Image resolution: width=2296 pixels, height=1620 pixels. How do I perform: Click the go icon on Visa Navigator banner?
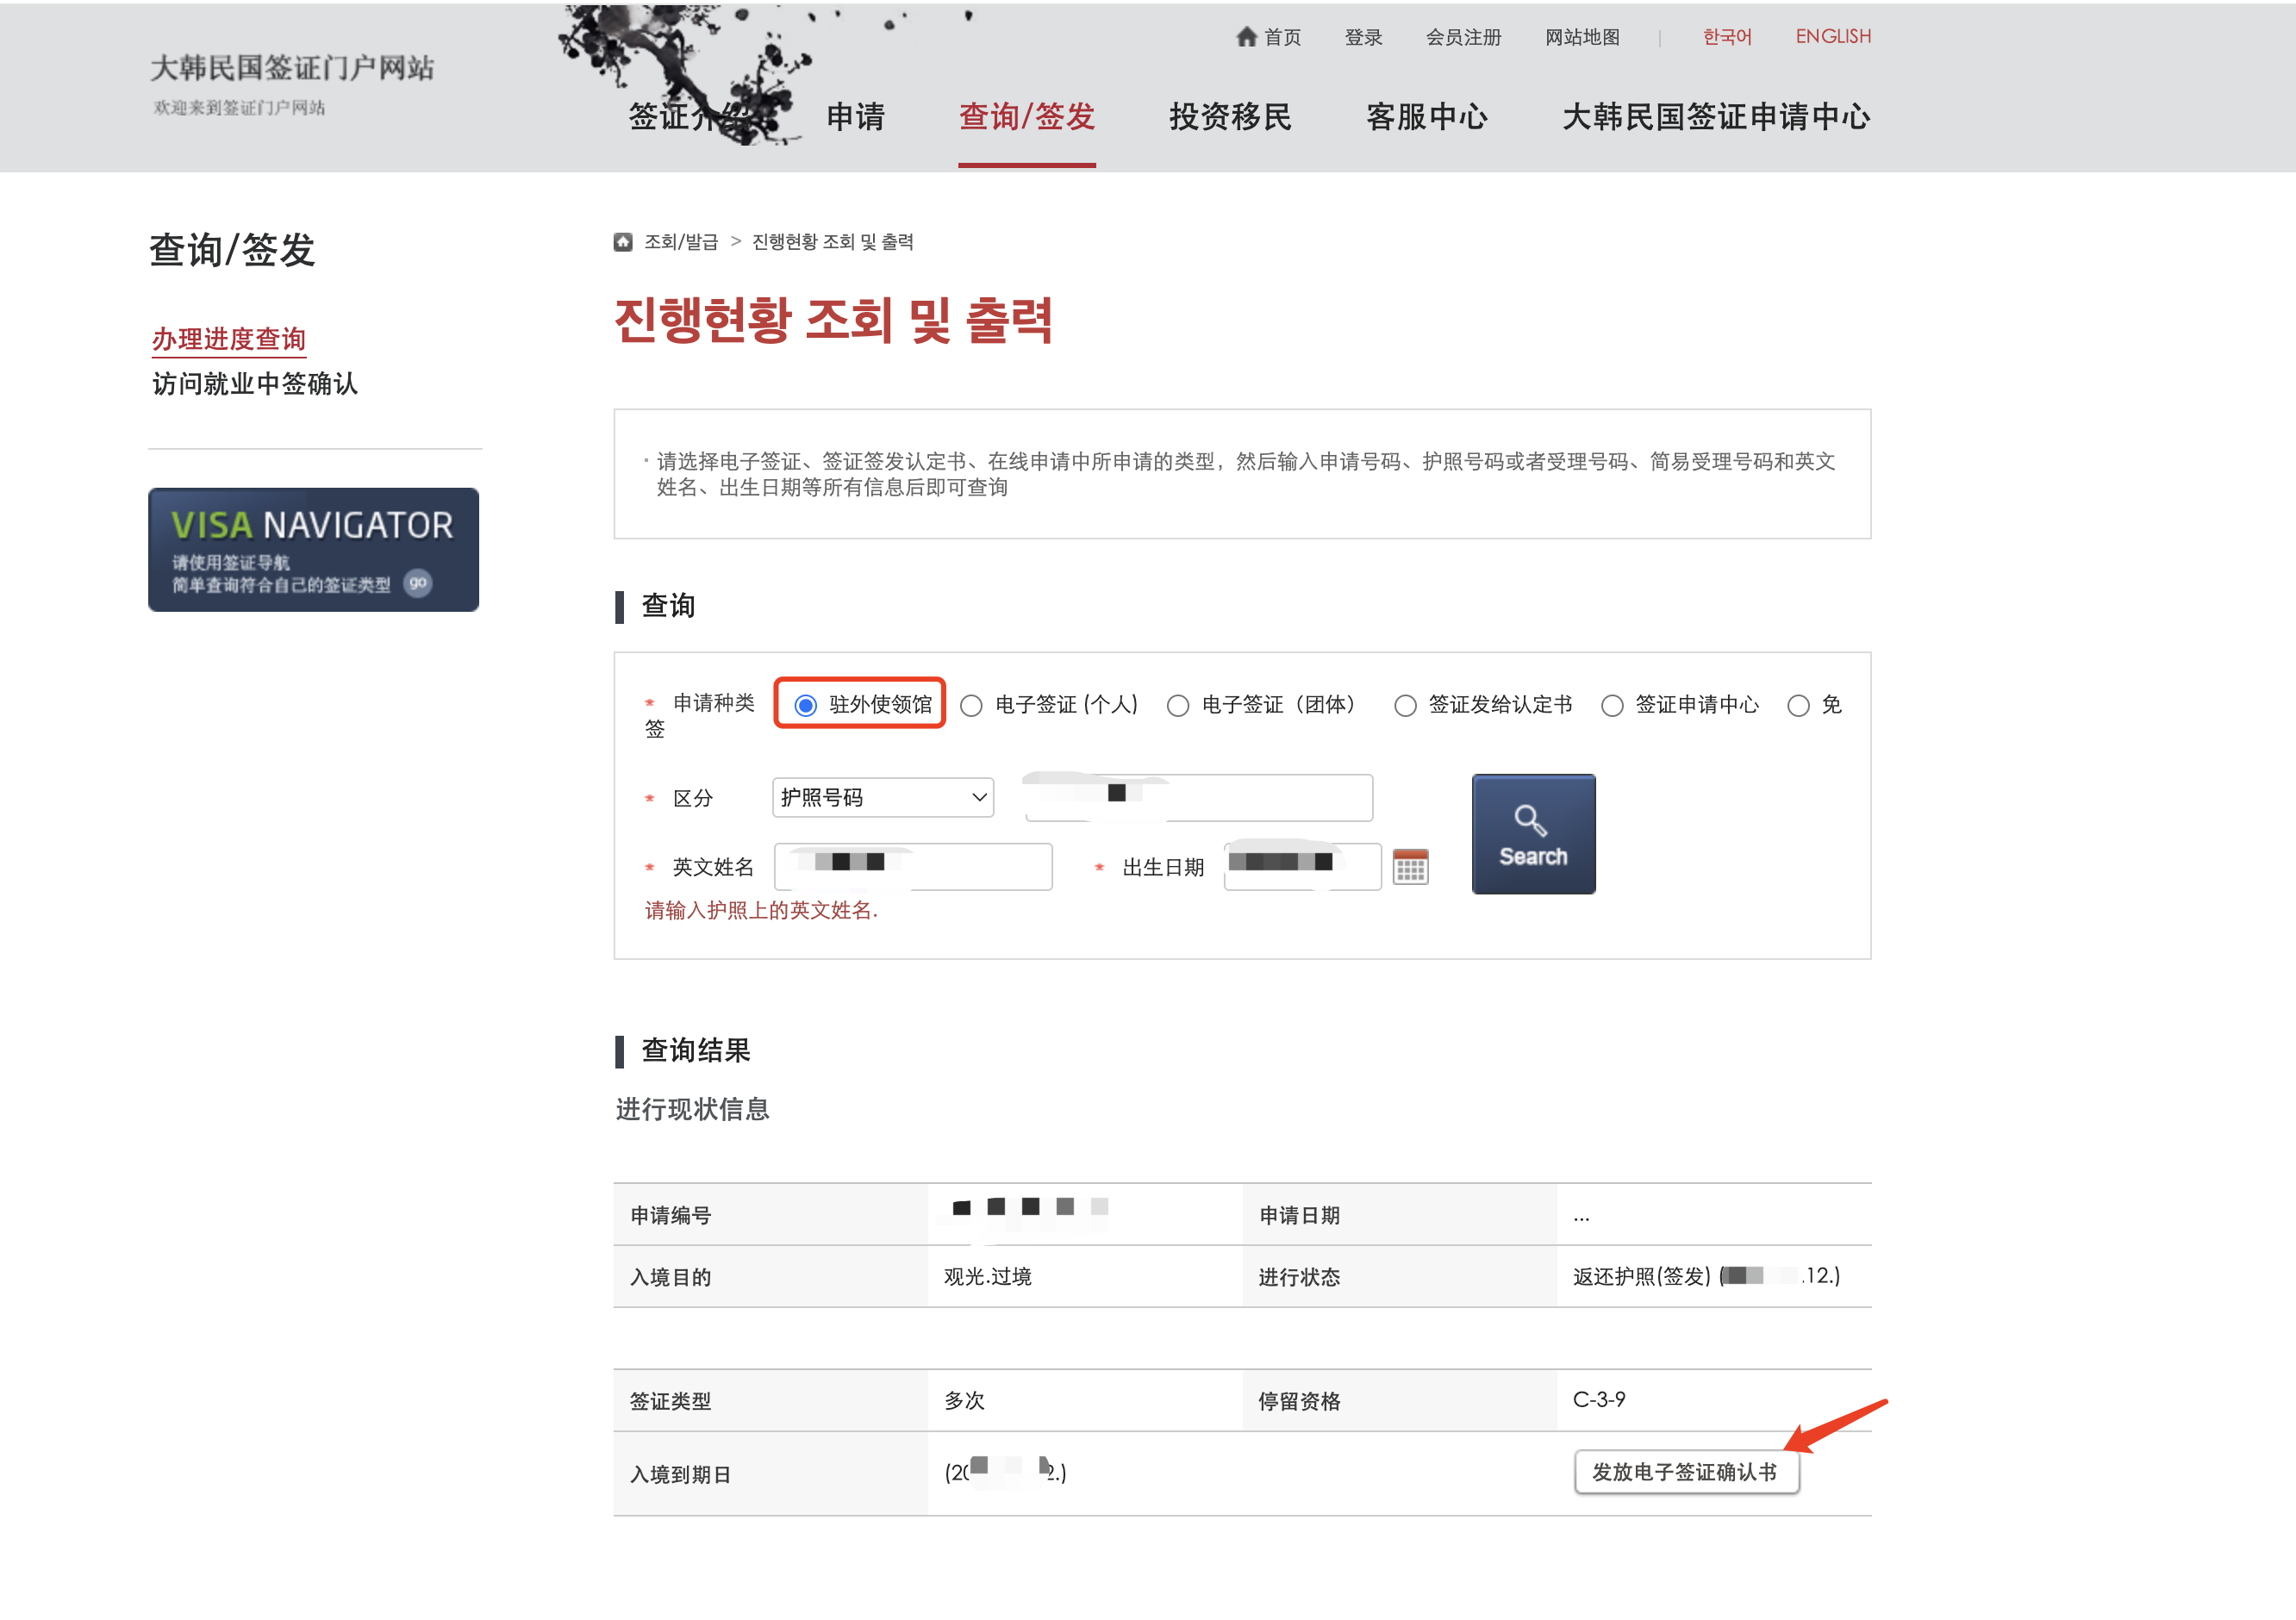[x=418, y=583]
